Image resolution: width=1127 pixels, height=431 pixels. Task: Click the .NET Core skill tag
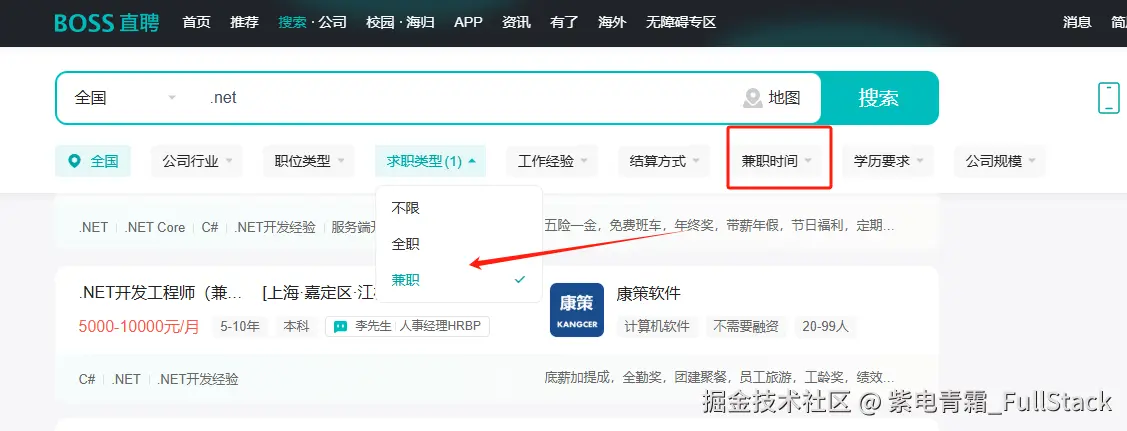[x=155, y=228]
